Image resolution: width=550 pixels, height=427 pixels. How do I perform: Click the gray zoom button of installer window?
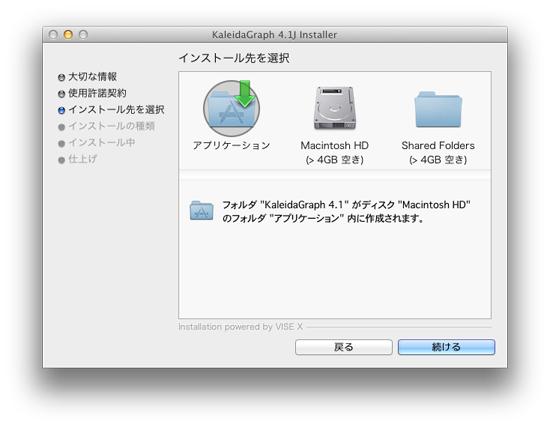point(83,34)
